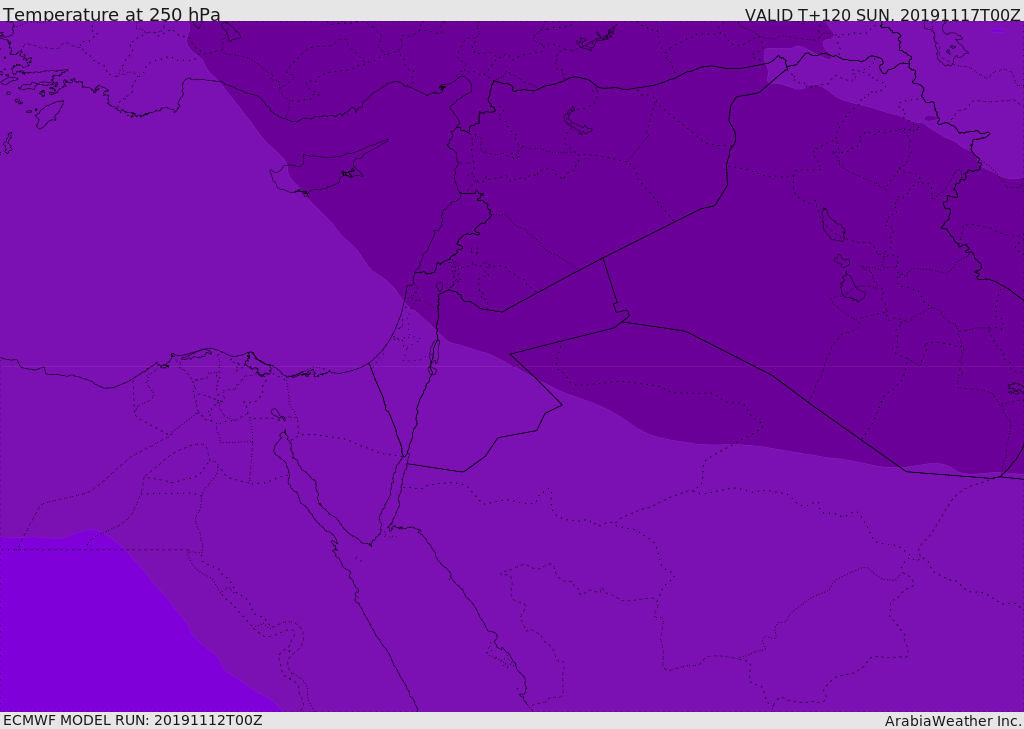Viewport: 1024px width, 729px height.
Task: Select the 'Temperature at 250 hPa' title text
Action: tap(112, 14)
